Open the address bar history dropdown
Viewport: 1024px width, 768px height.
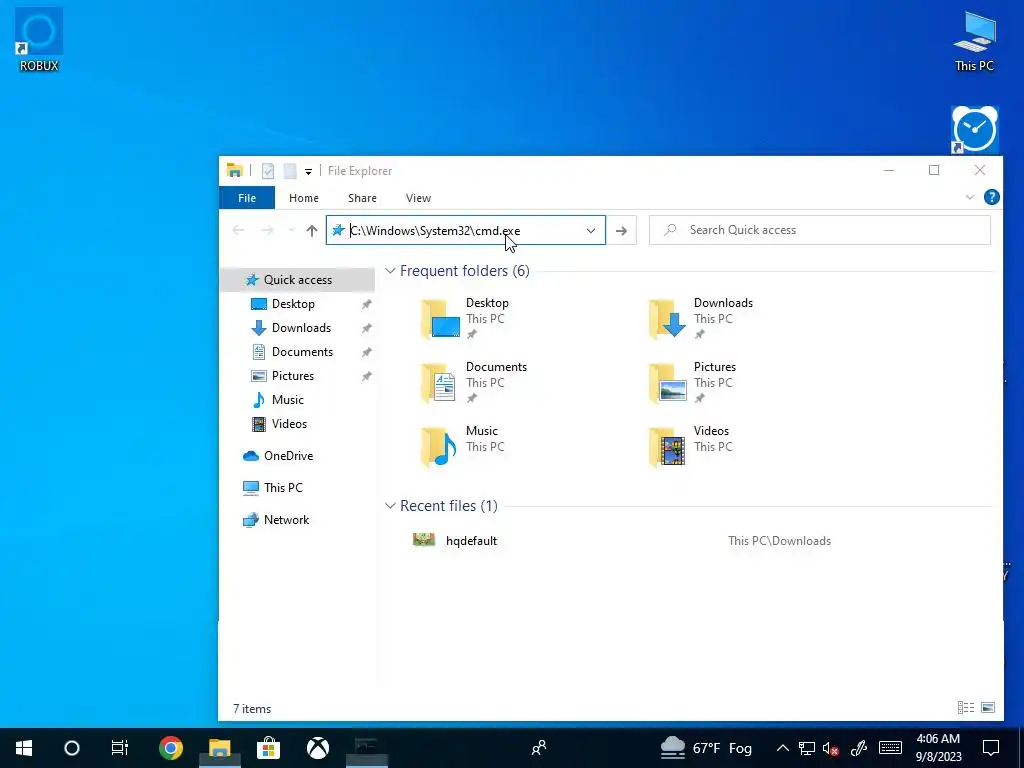point(590,231)
